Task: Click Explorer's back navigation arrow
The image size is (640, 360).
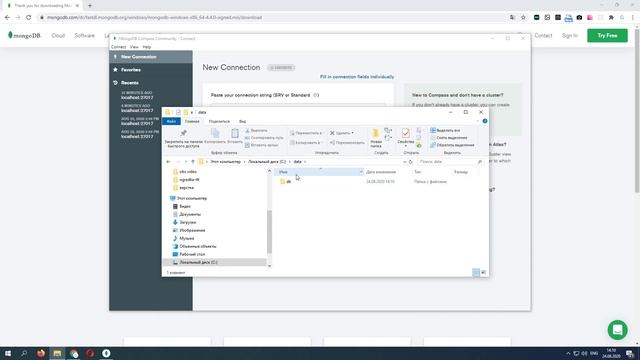Action: (168, 162)
